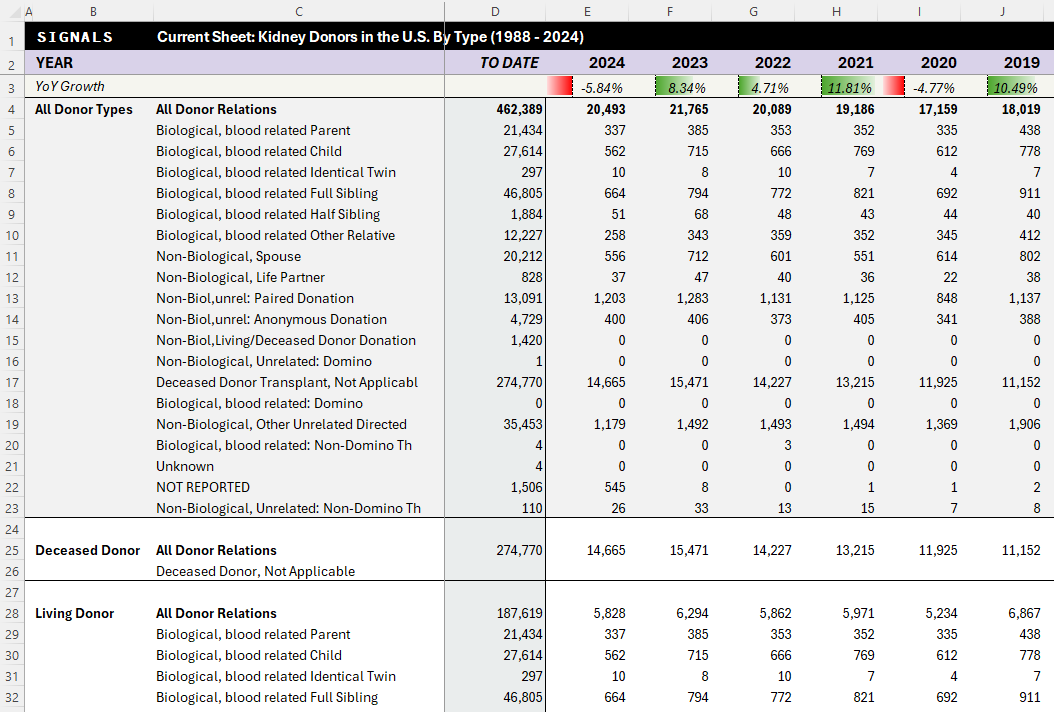The width and height of the screenshot is (1054, 712).
Task: Select row 24 header
Action: [11, 530]
